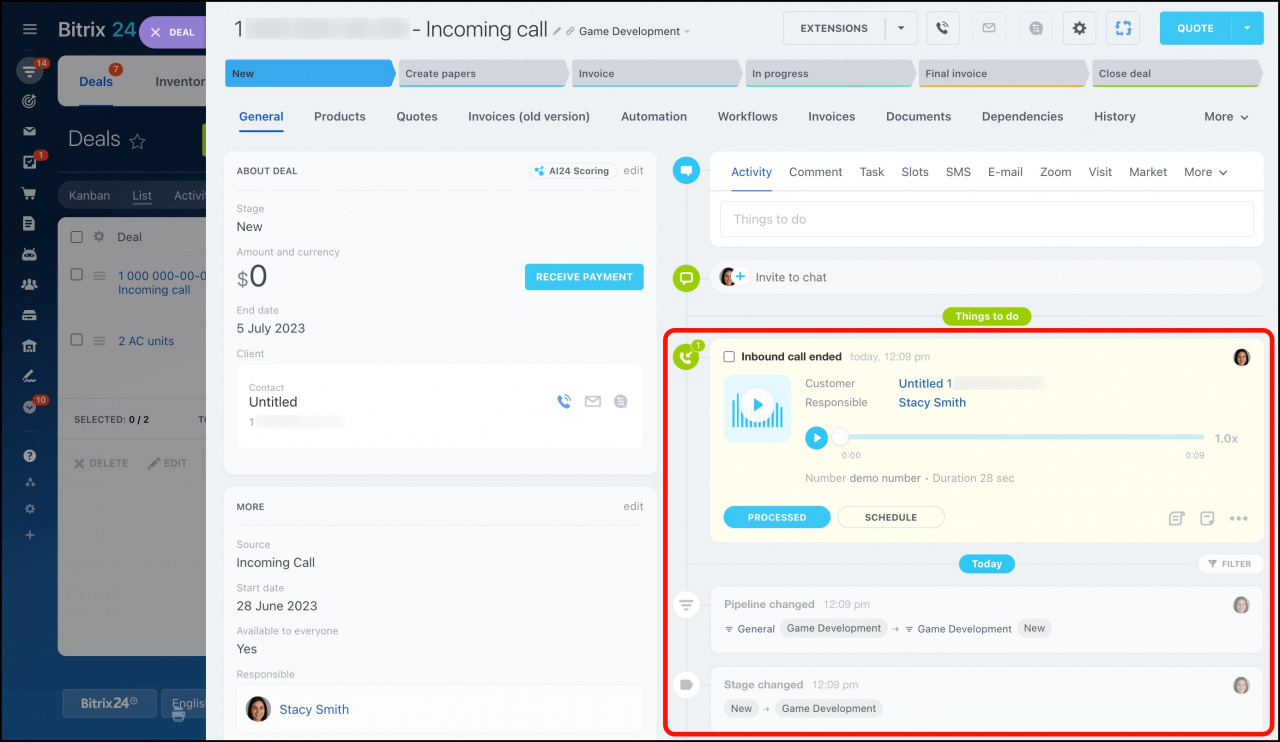Select the Zoom activity tab
Screen dimensions: 1280x742
click(x=1055, y=172)
